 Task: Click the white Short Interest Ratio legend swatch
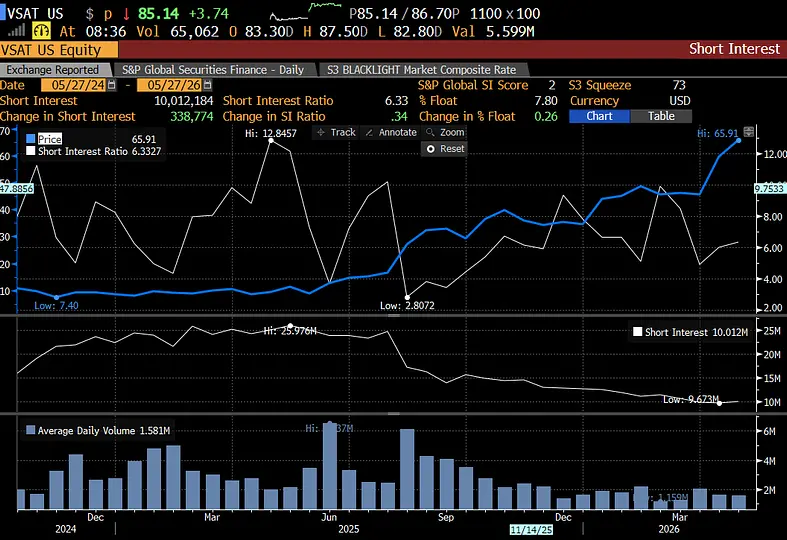pyautogui.click(x=31, y=151)
